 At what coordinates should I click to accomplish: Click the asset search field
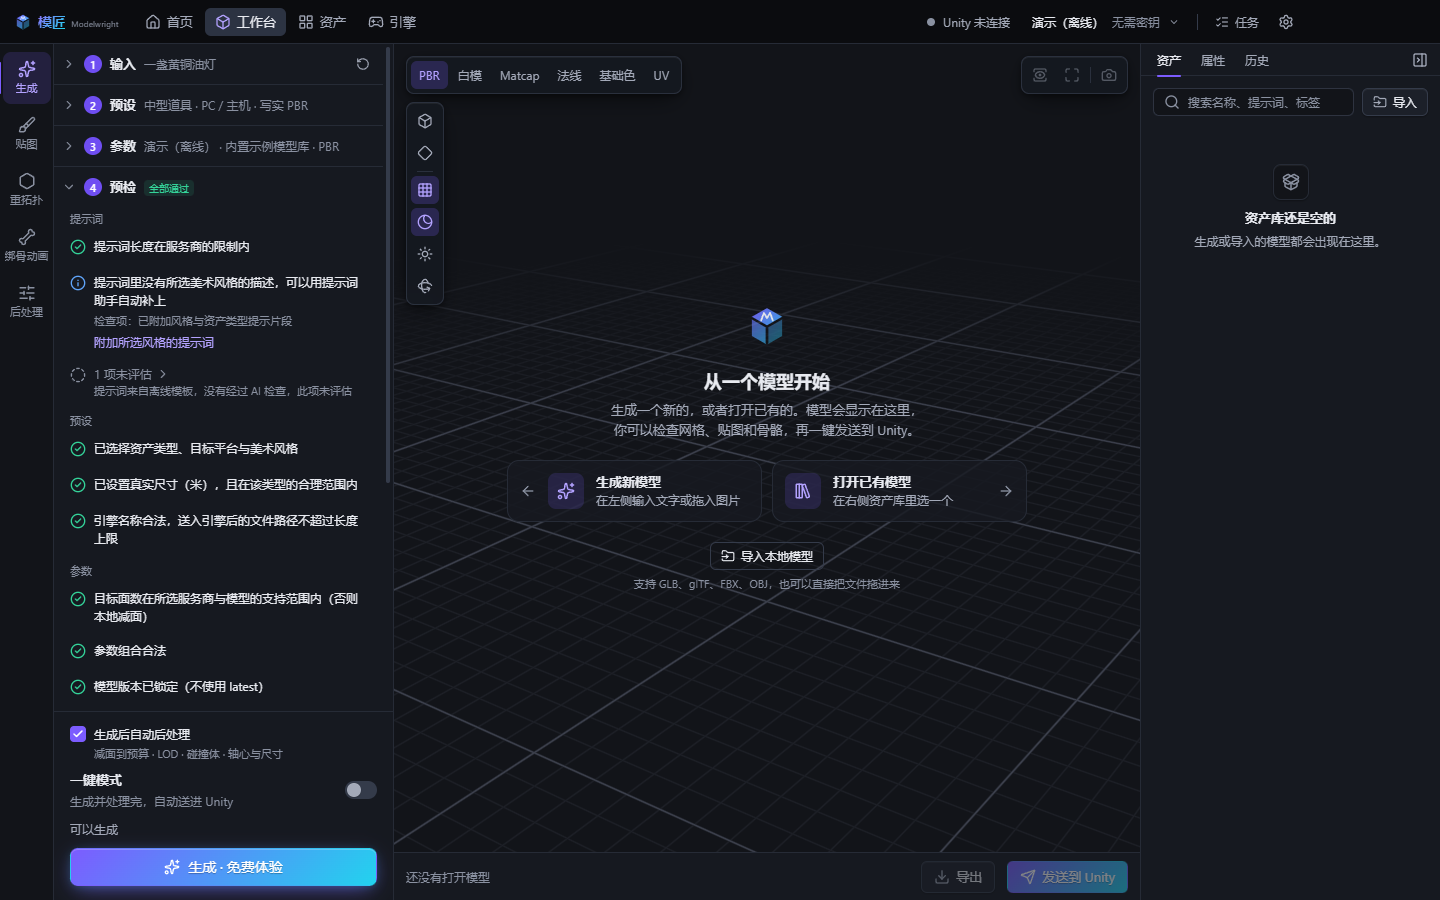coord(1253,102)
